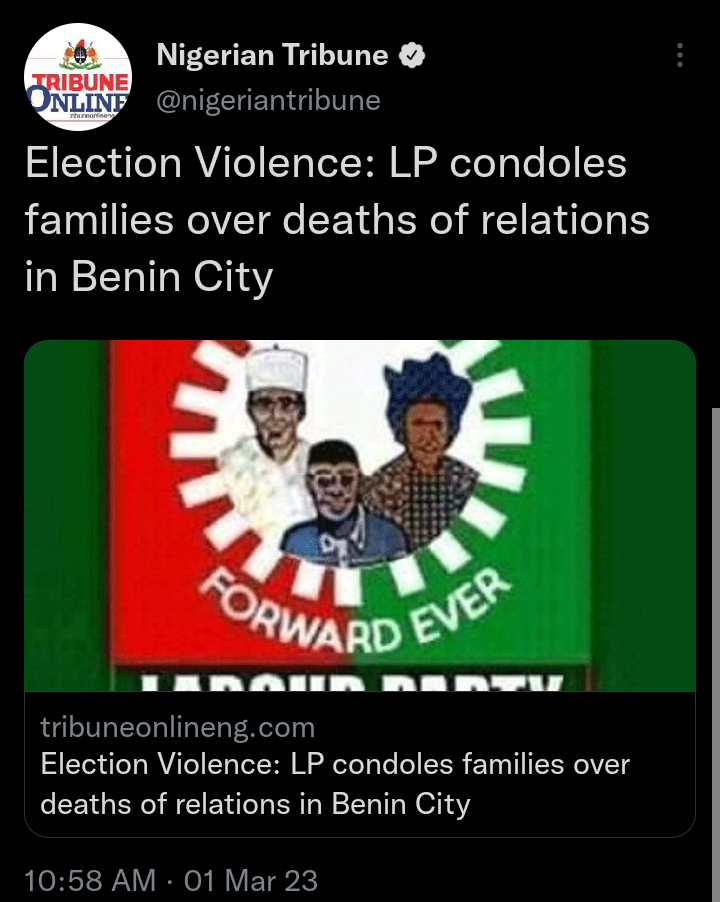Click the 01 Mar 23 tweet date
The image size is (720, 902).
click(251, 881)
